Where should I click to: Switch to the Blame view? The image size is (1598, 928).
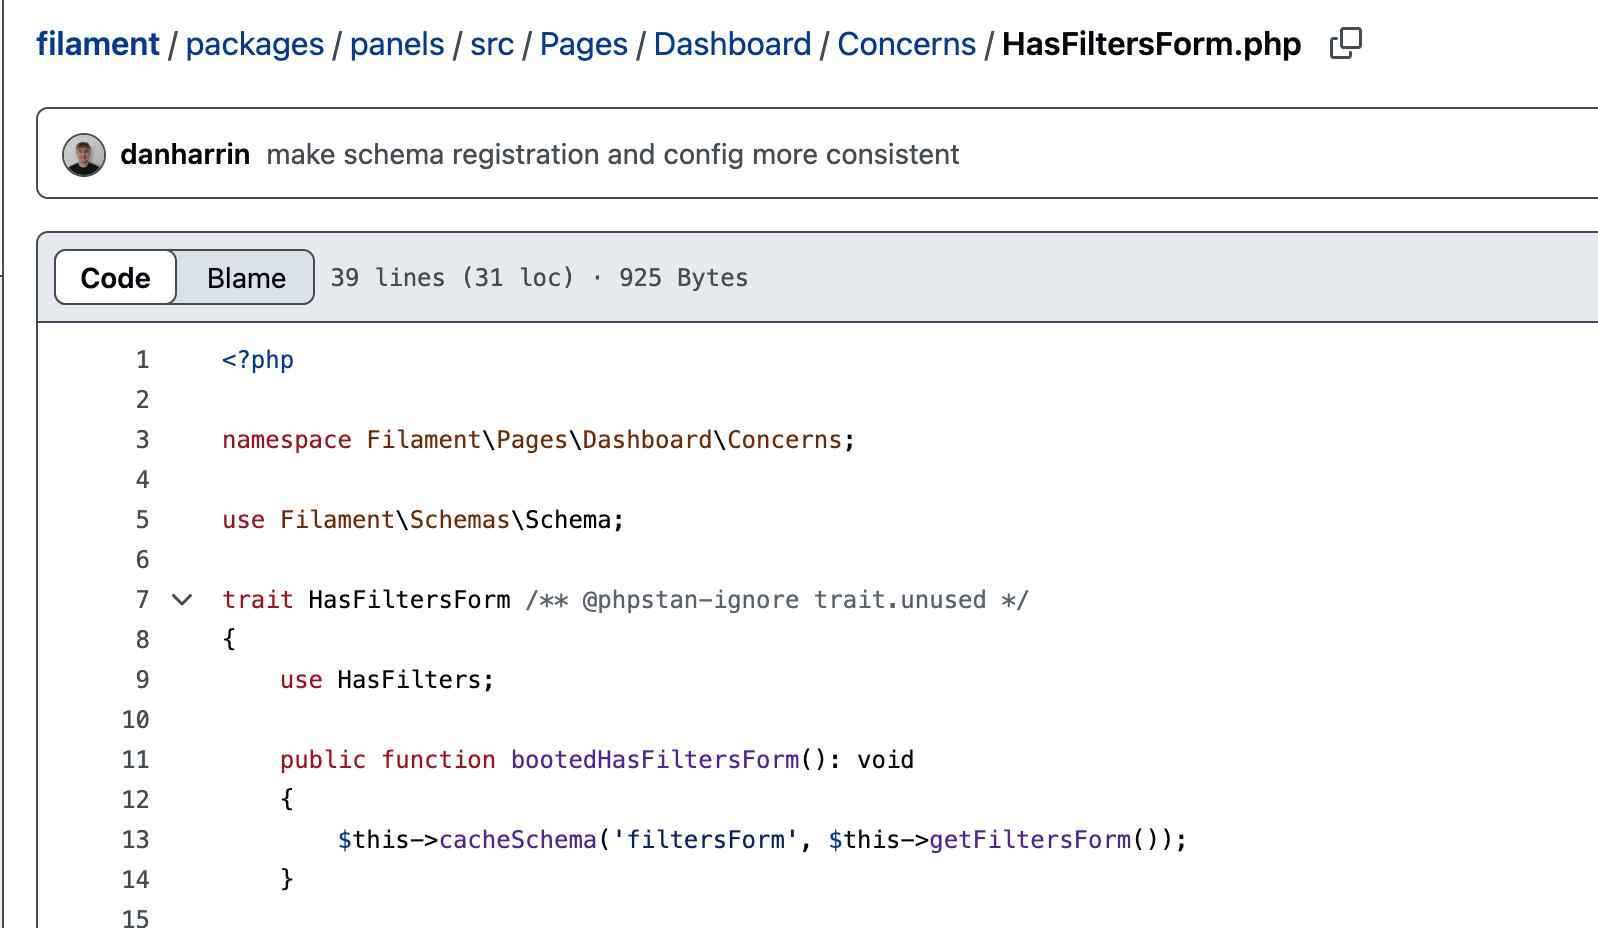point(246,278)
